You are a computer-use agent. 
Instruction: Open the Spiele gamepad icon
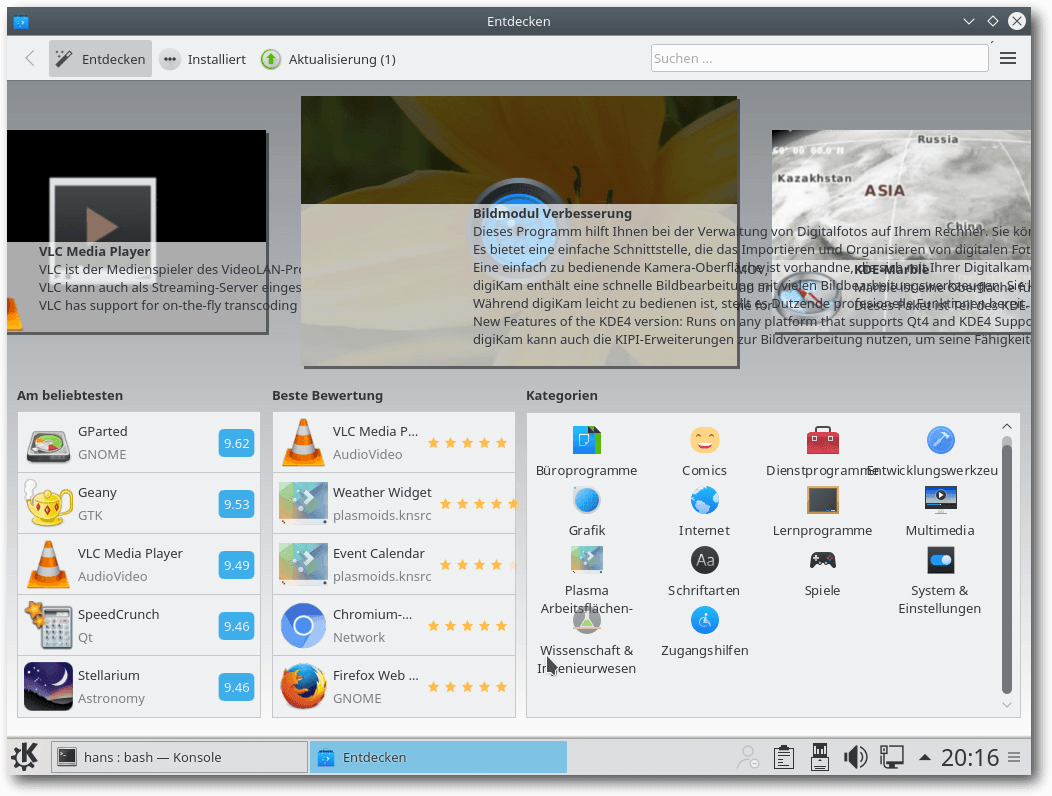(823, 560)
